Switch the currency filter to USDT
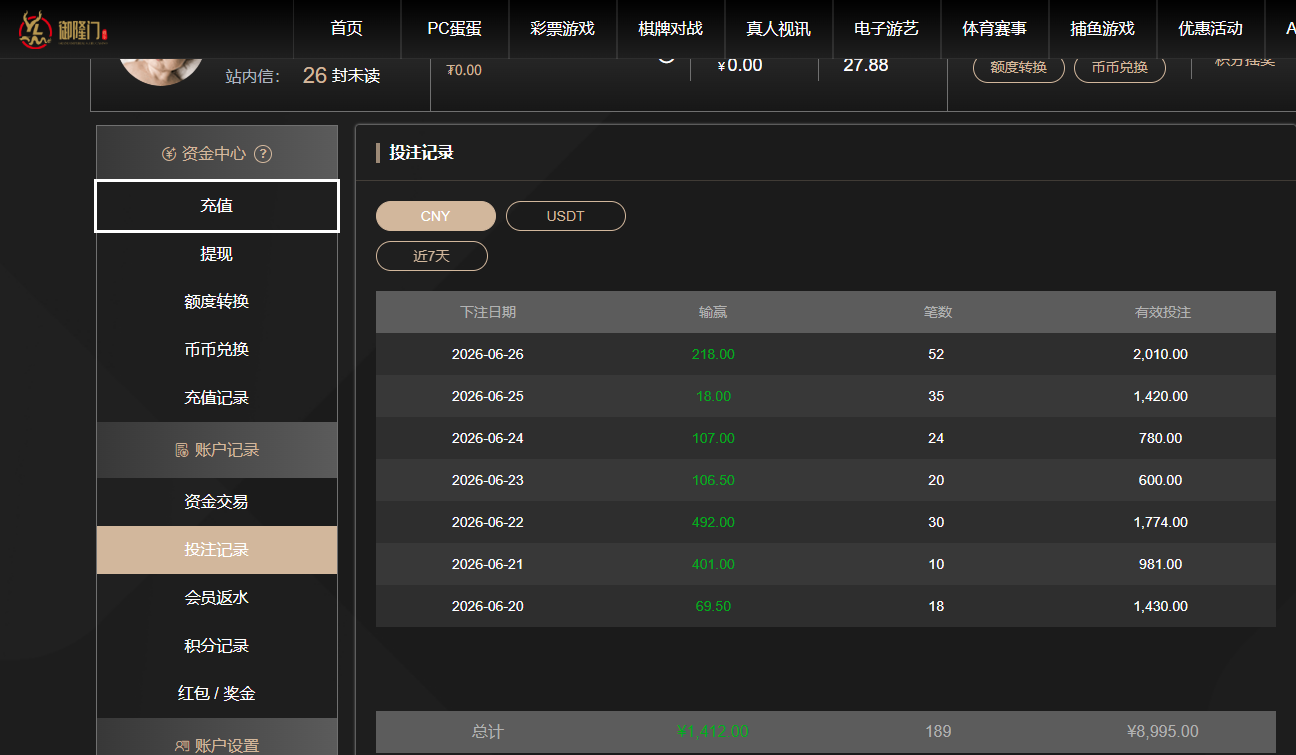The width and height of the screenshot is (1296, 755). [x=566, y=216]
